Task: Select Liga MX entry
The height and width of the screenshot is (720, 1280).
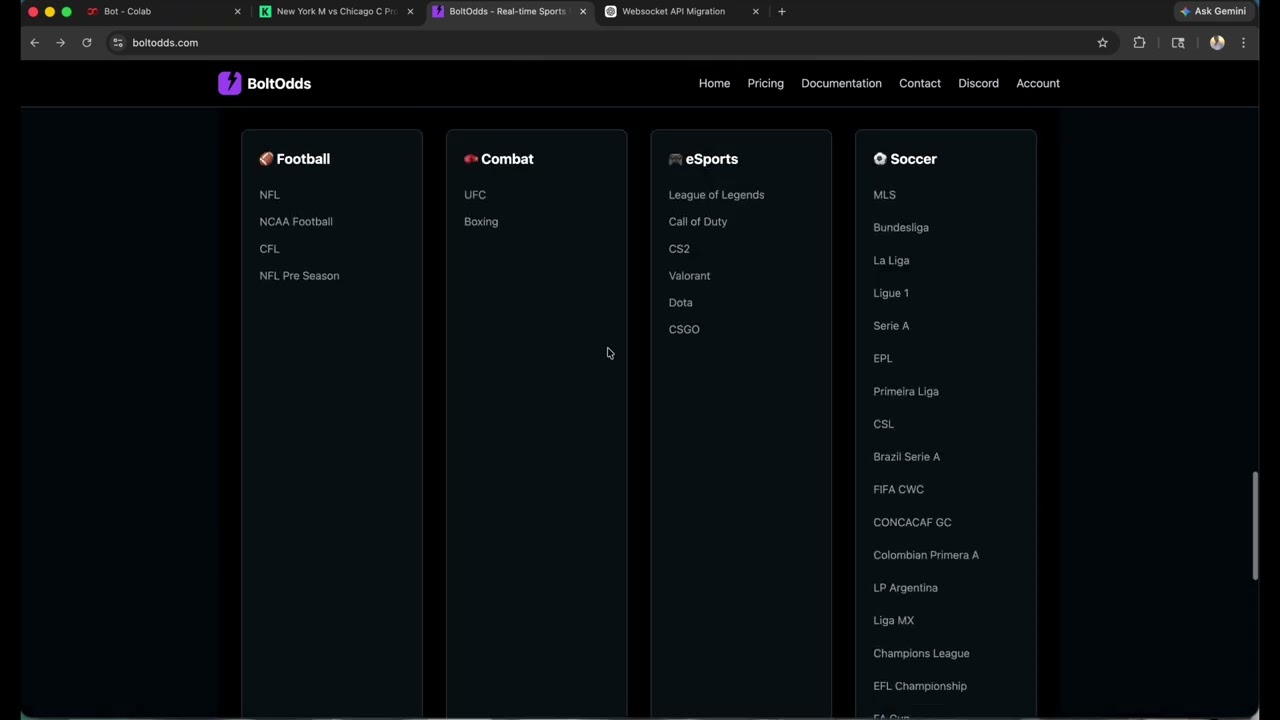Action: (x=893, y=621)
